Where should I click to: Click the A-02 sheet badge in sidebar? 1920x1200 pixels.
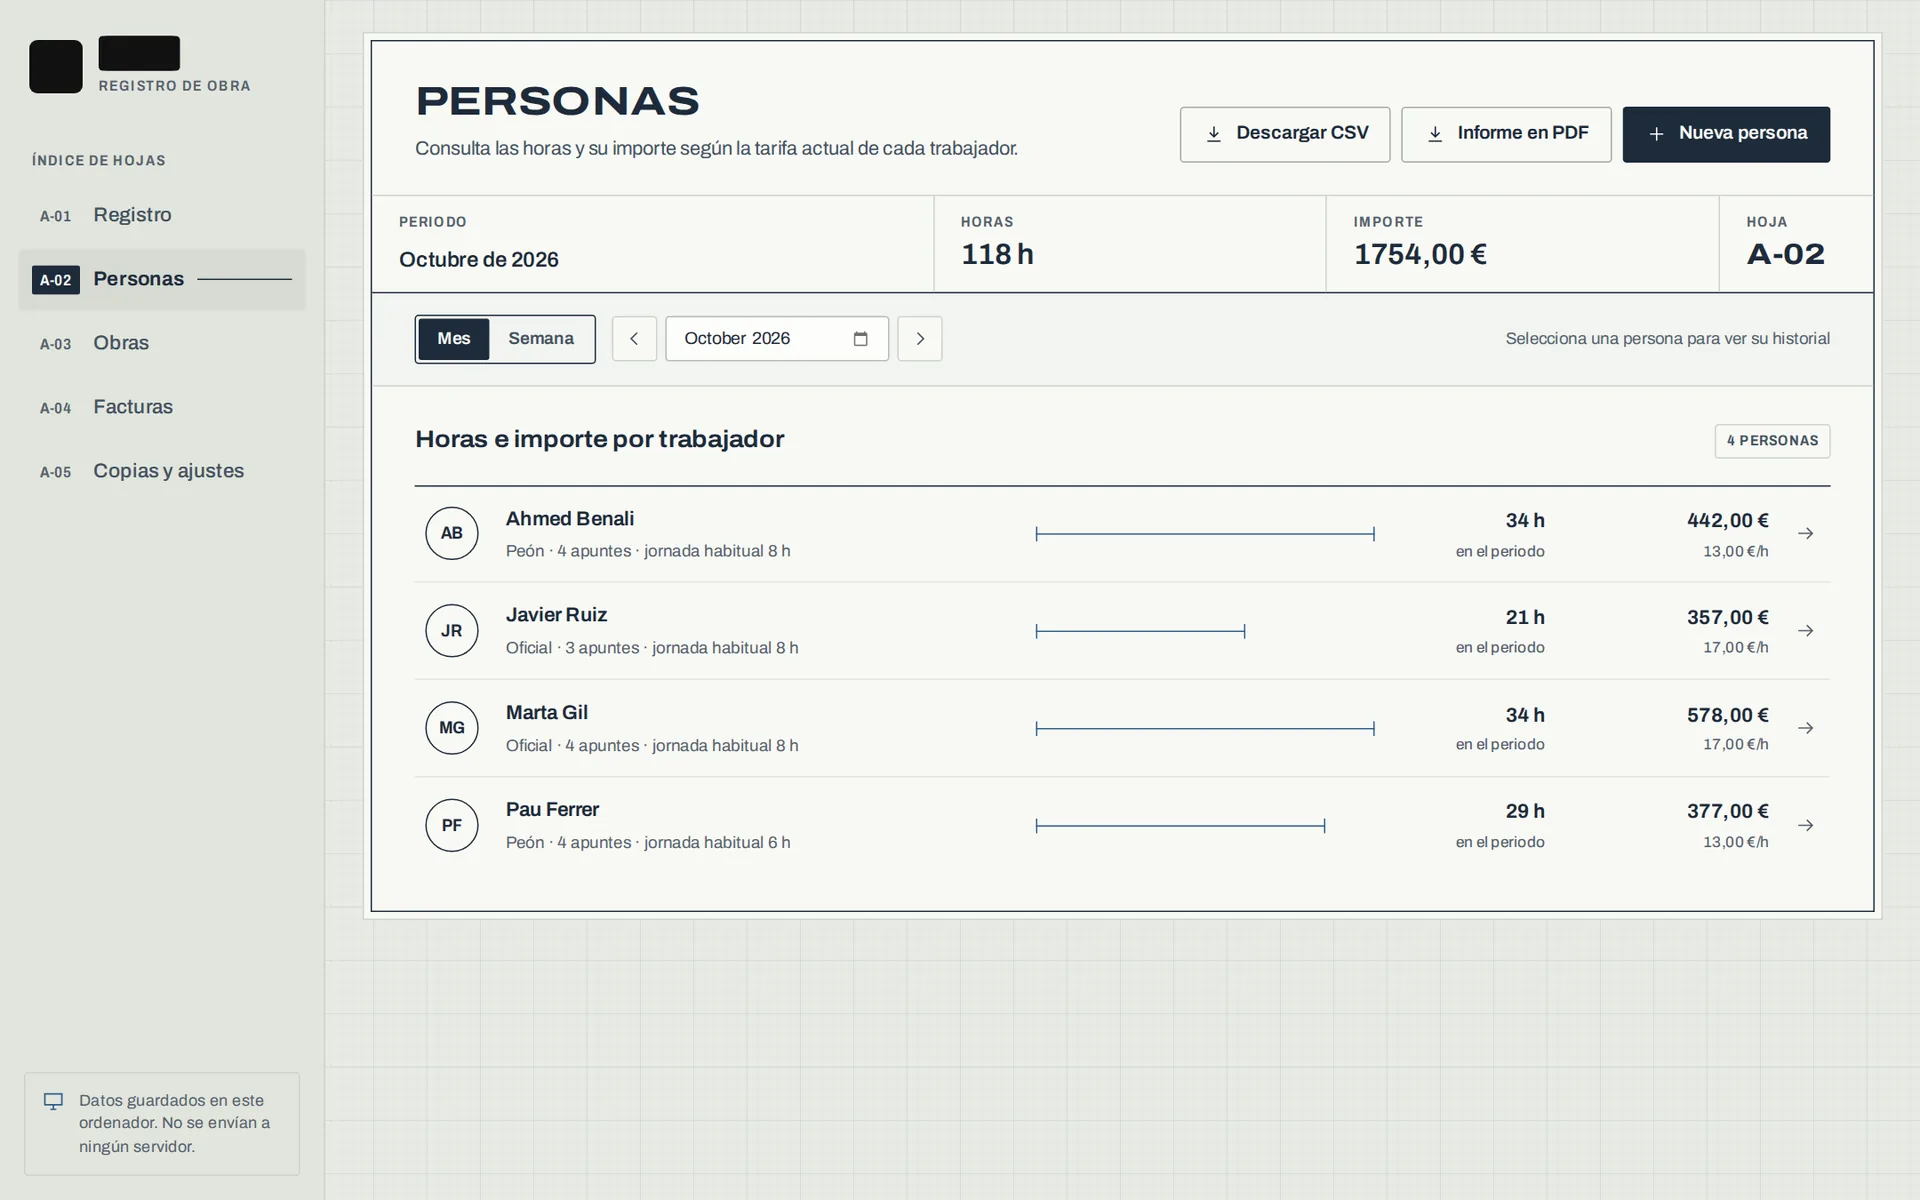pos(56,280)
